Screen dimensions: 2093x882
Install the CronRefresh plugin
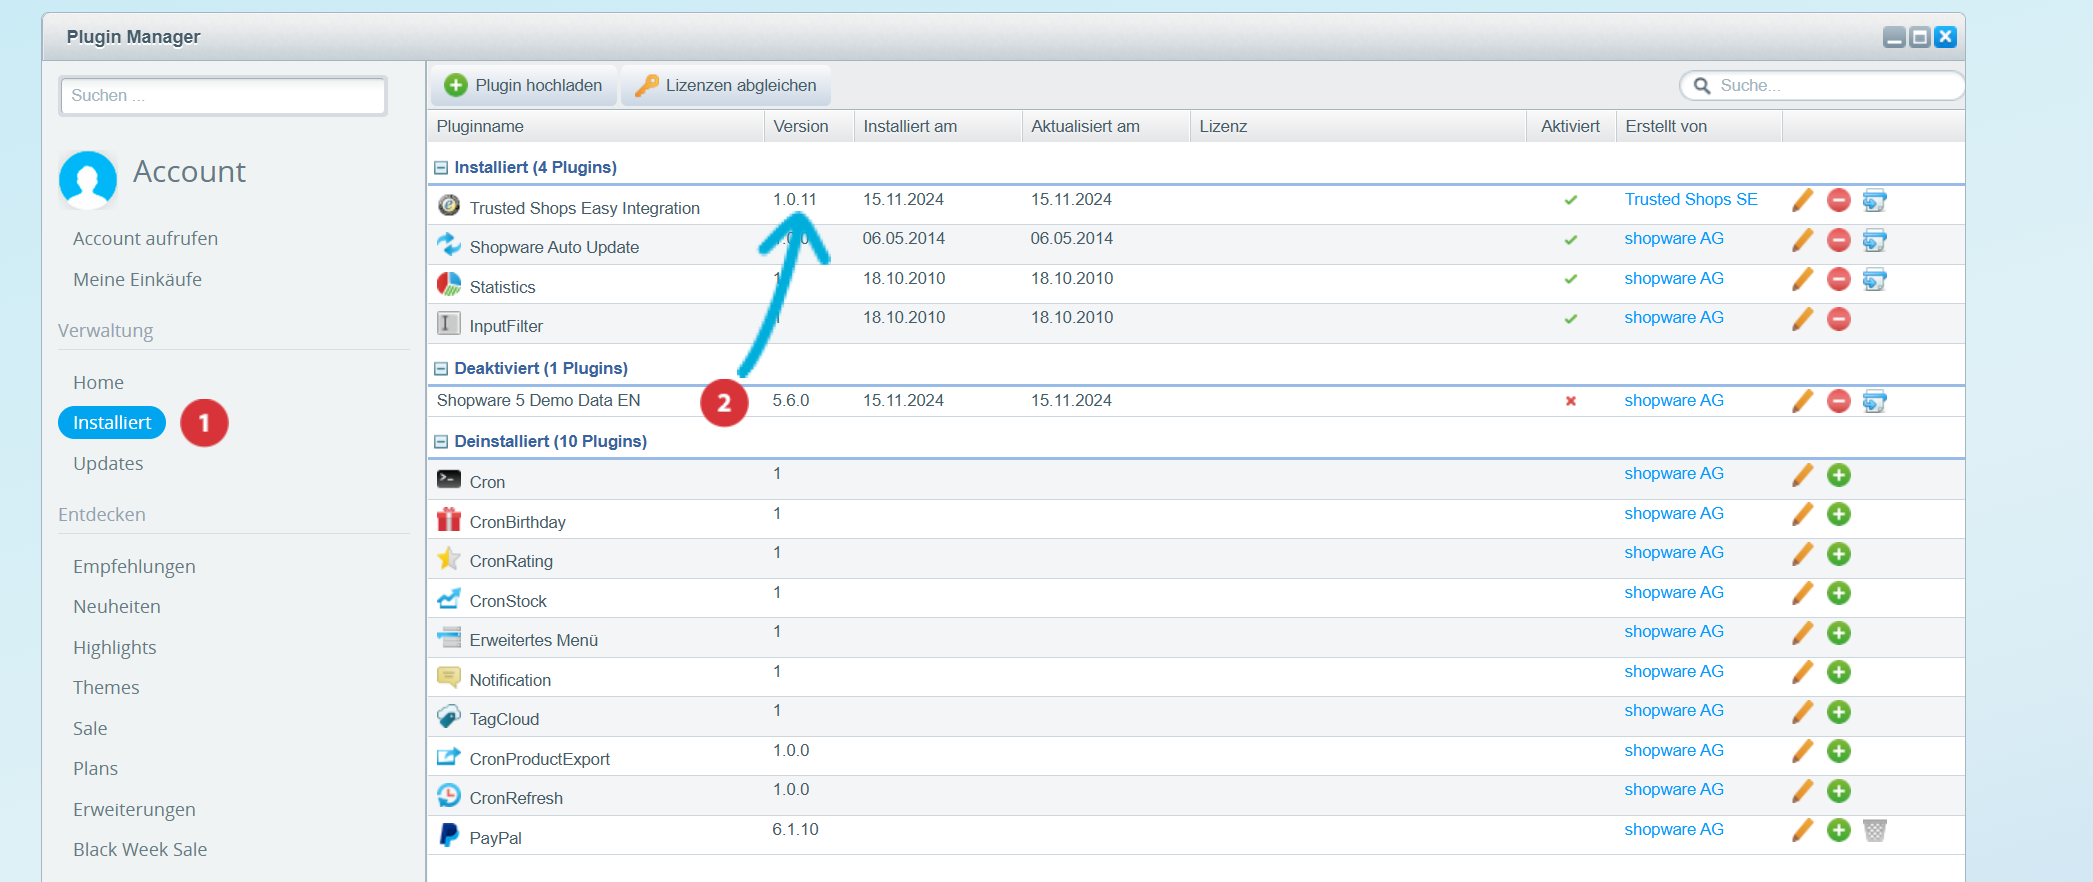1839,791
